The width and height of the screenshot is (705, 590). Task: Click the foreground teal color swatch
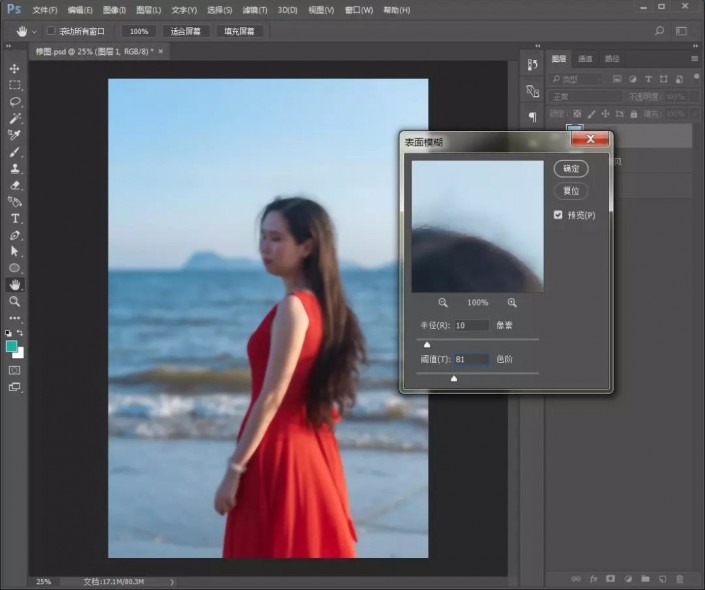11,346
